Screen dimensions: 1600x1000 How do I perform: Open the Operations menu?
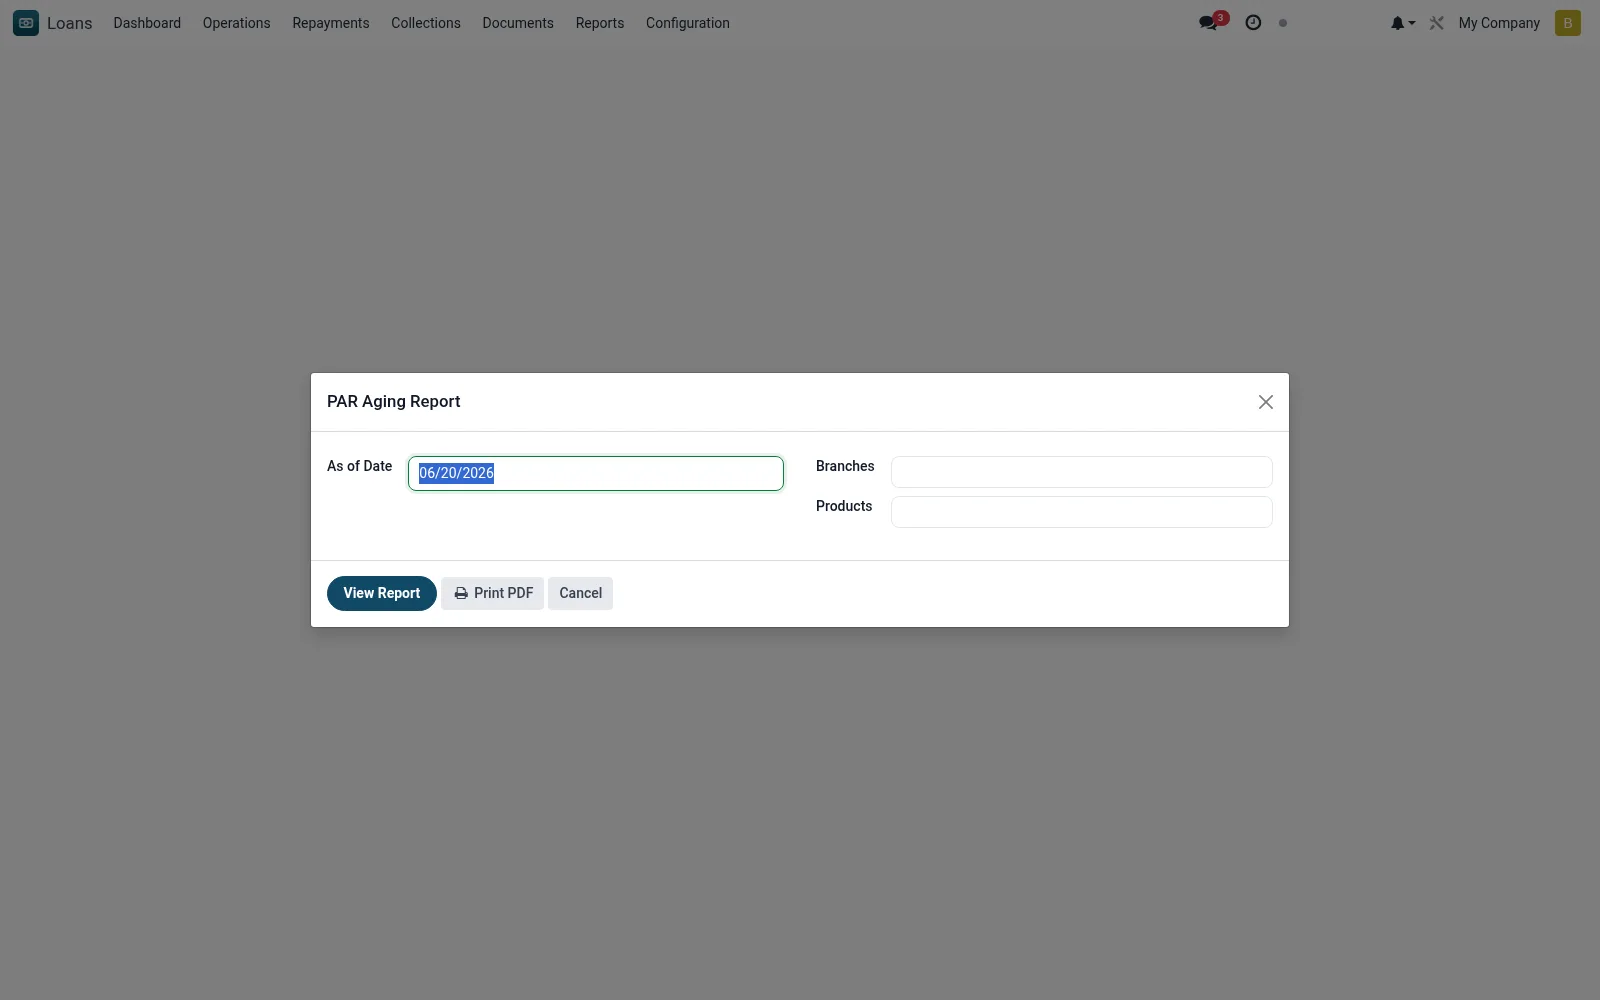237,23
